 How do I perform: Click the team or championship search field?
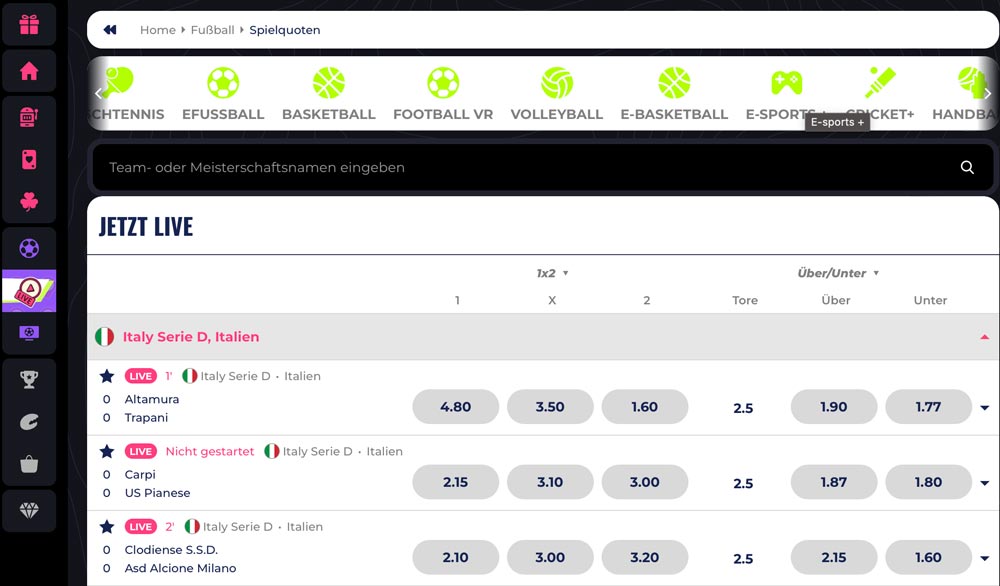(520, 168)
